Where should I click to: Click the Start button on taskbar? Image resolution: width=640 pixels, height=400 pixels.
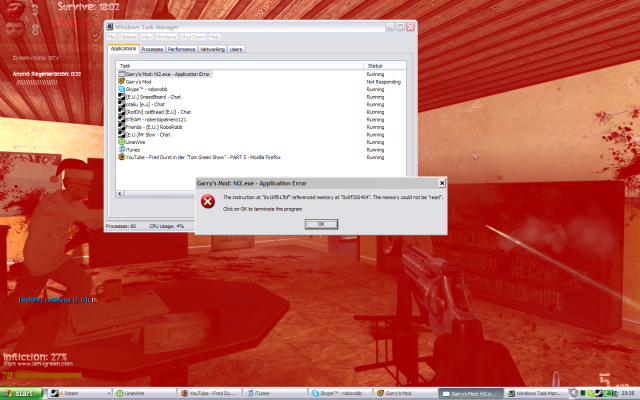21,394
